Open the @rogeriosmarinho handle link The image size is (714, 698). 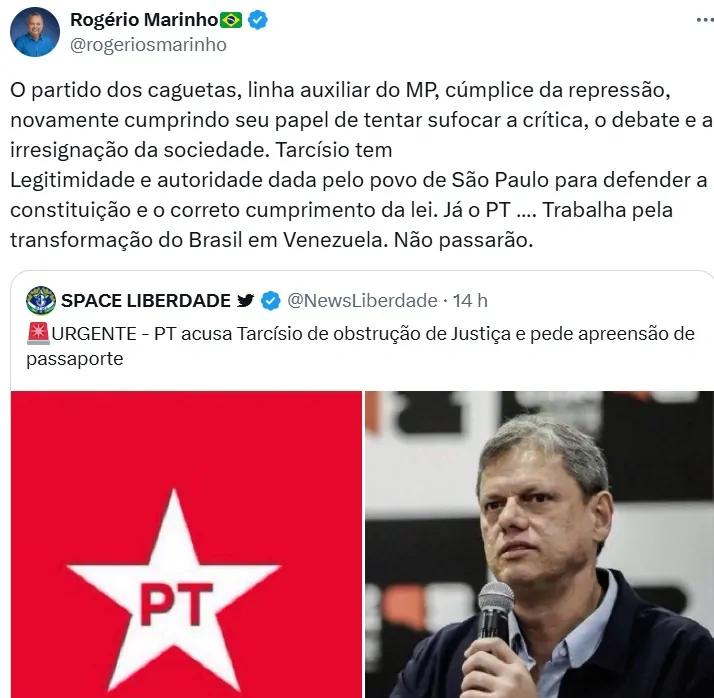click(x=148, y=45)
